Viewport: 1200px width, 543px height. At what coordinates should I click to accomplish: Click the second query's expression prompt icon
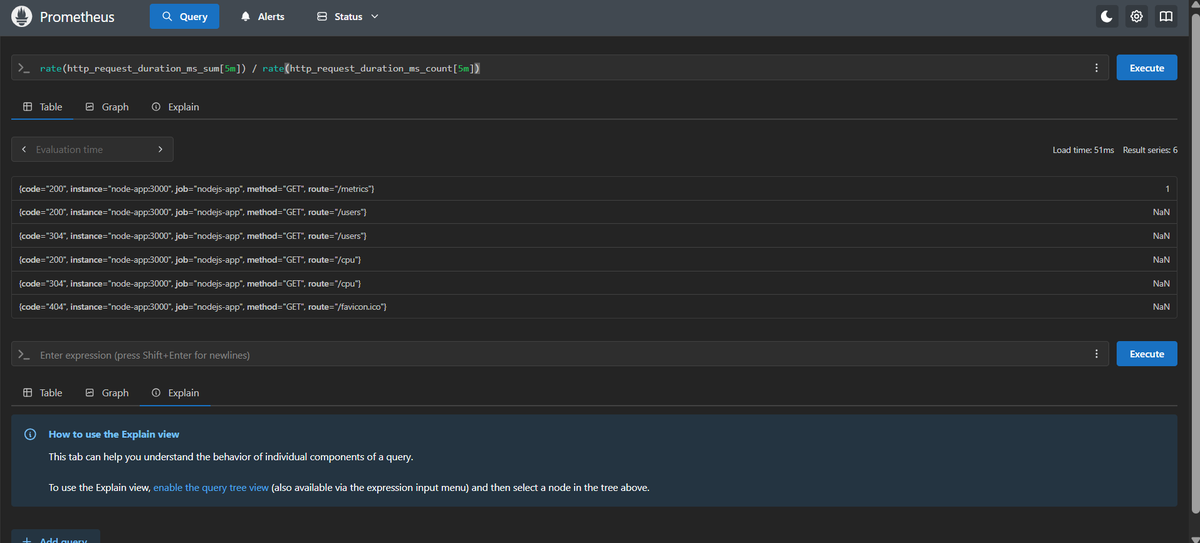coord(25,354)
